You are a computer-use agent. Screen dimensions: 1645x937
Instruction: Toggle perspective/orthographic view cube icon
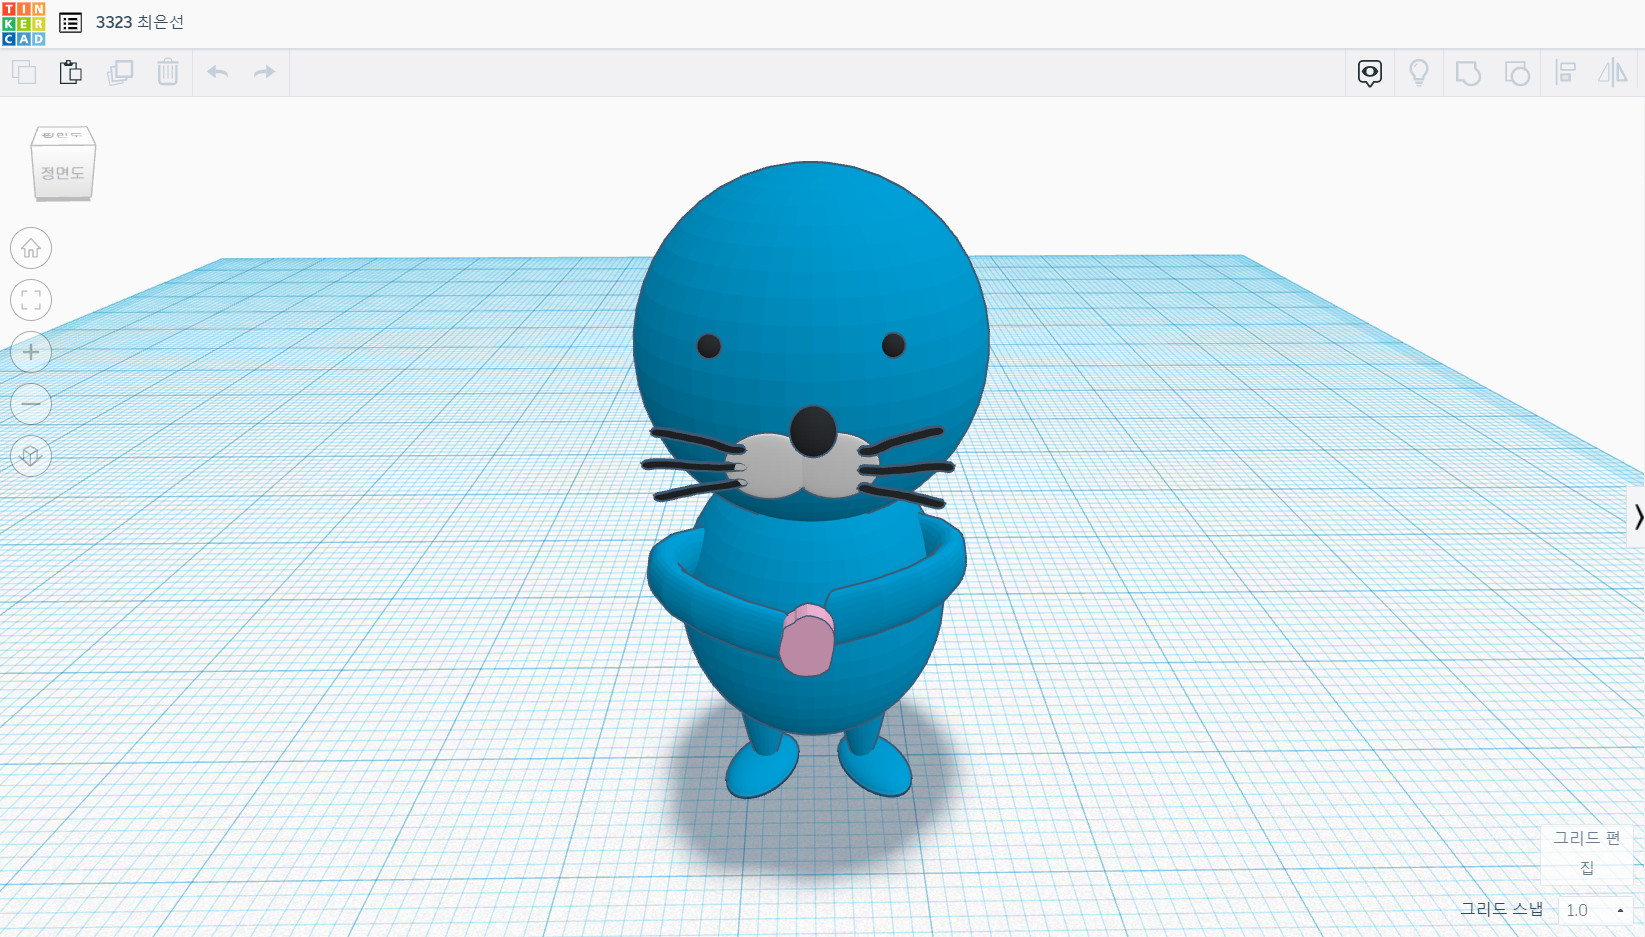tap(31, 456)
